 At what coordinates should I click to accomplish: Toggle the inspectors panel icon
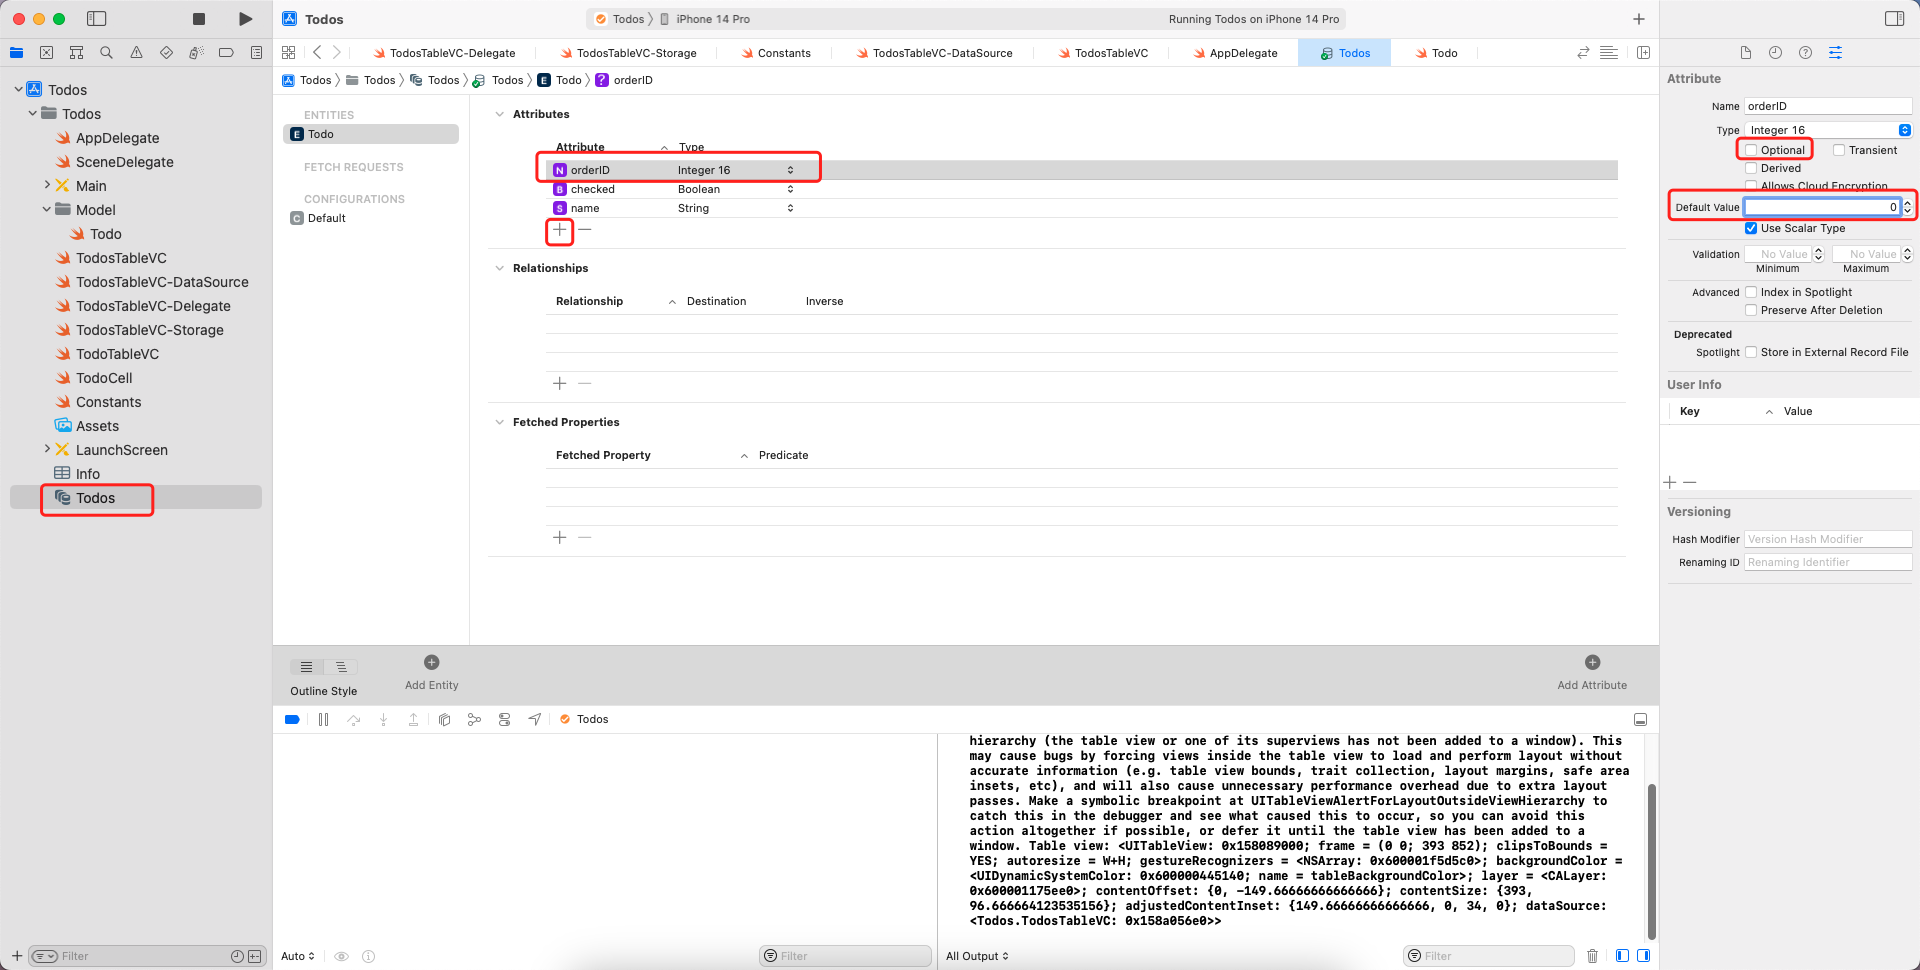click(1894, 19)
